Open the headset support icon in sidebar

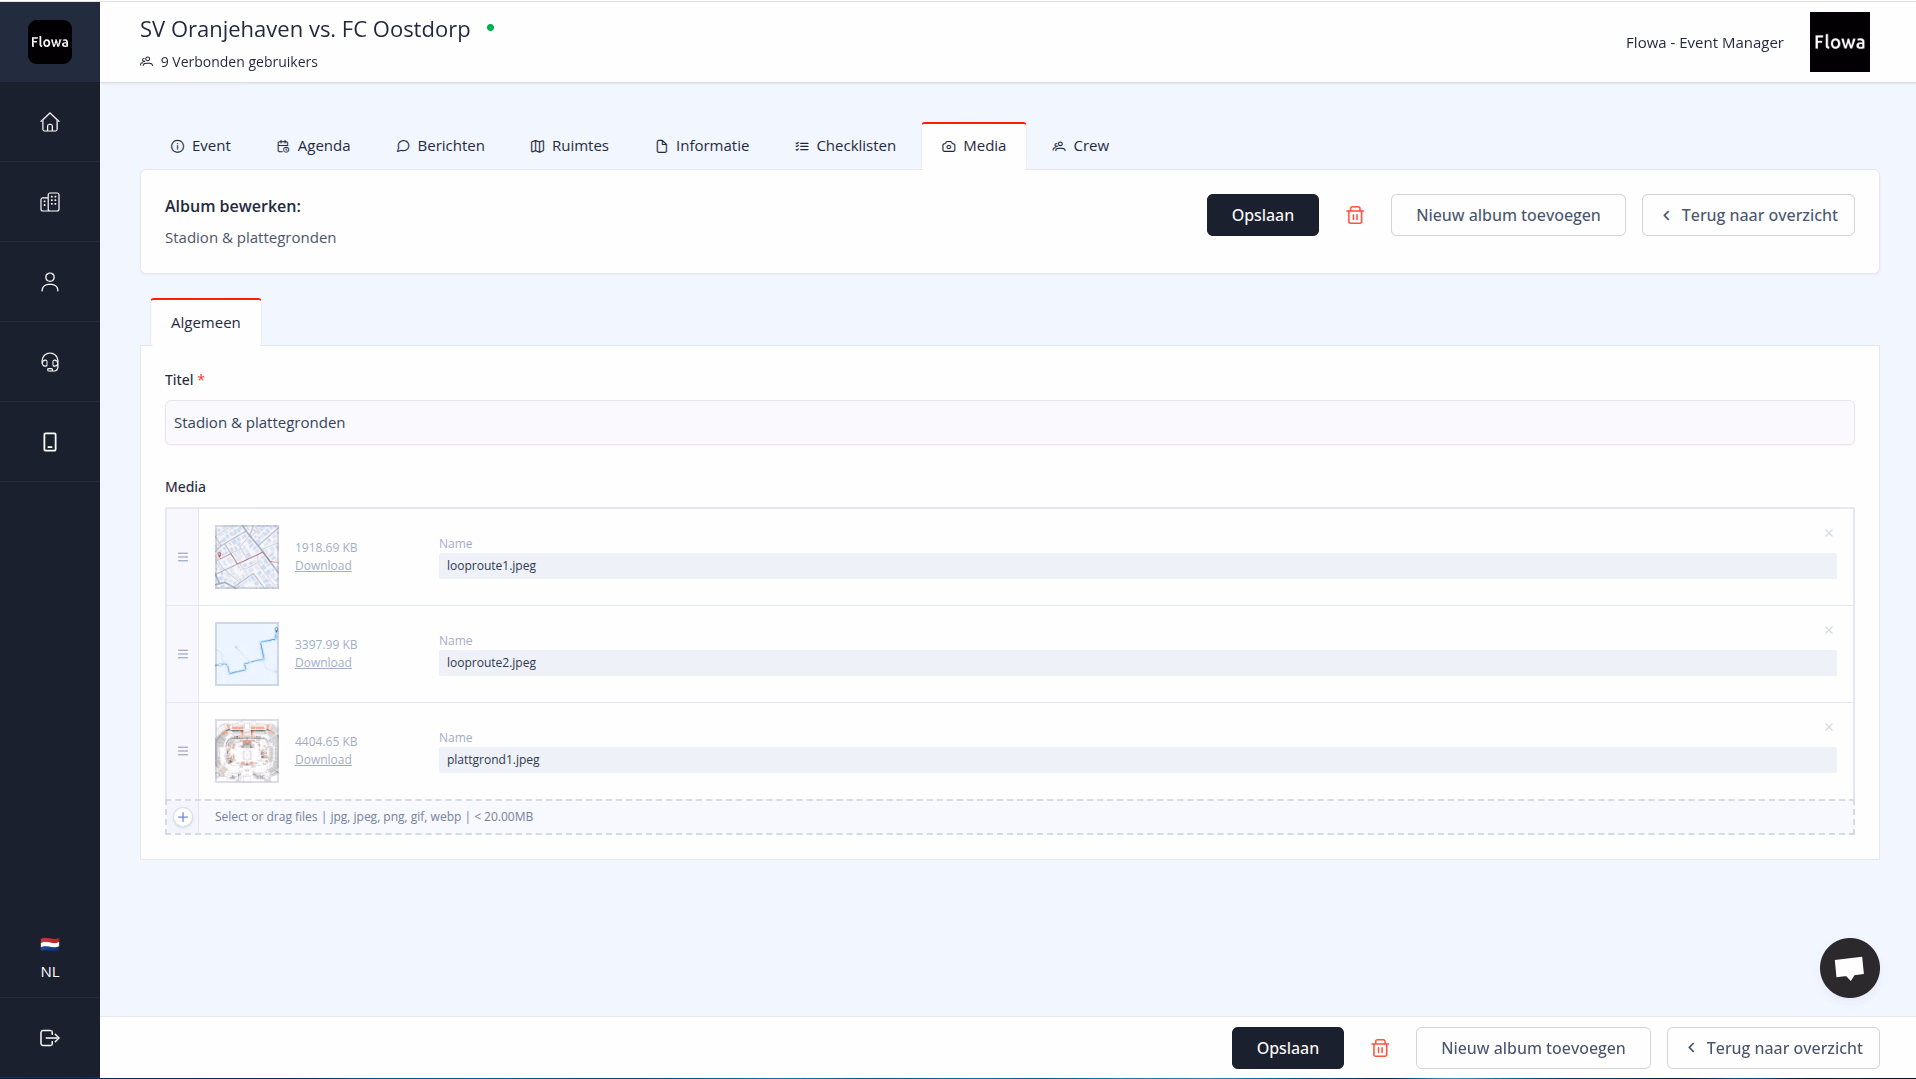pos(50,362)
